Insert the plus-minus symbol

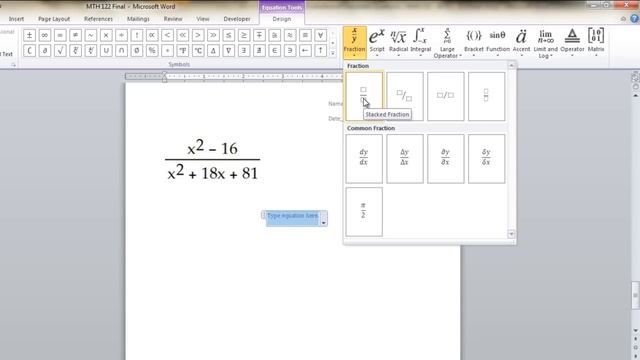[x=29, y=36]
